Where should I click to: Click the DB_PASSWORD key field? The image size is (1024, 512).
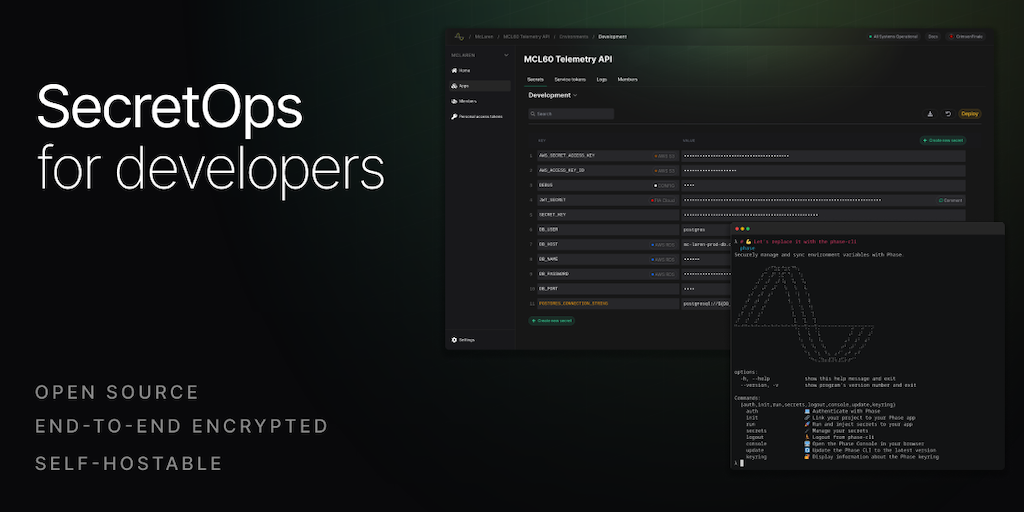coord(608,274)
